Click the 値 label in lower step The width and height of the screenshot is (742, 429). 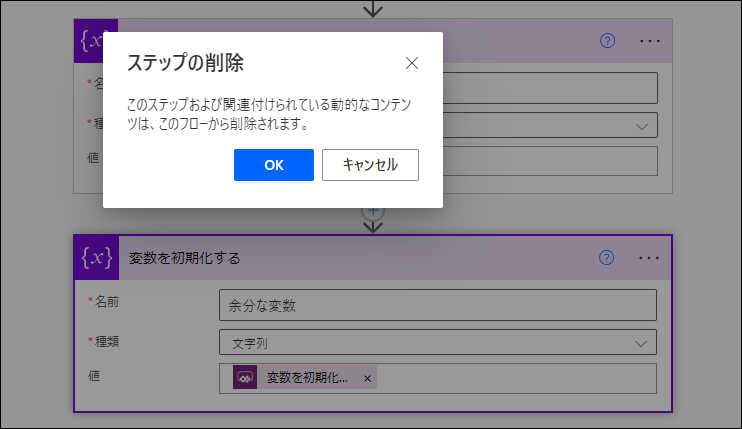click(x=94, y=376)
